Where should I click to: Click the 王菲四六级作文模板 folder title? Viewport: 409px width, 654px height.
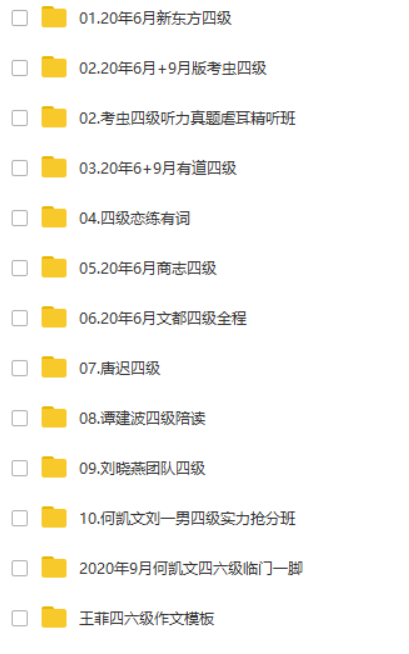[x=147, y=619]
